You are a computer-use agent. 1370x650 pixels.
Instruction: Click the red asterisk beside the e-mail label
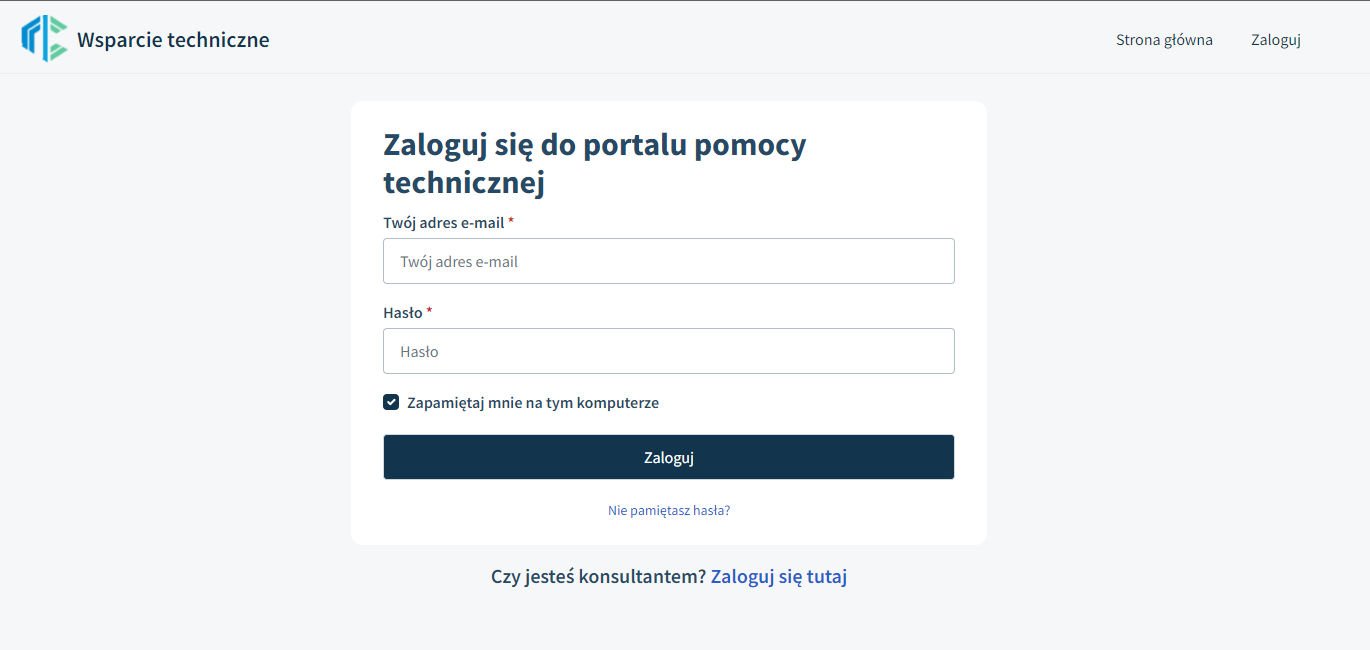[x=511, y=221]
